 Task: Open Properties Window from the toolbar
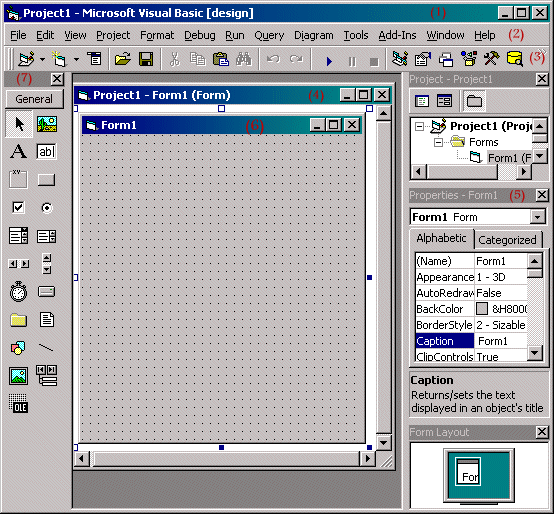click(423, 59)
